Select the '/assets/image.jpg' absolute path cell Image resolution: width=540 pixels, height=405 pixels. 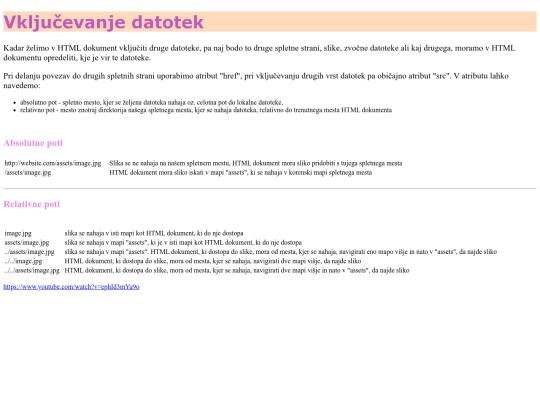coord(28,173)
